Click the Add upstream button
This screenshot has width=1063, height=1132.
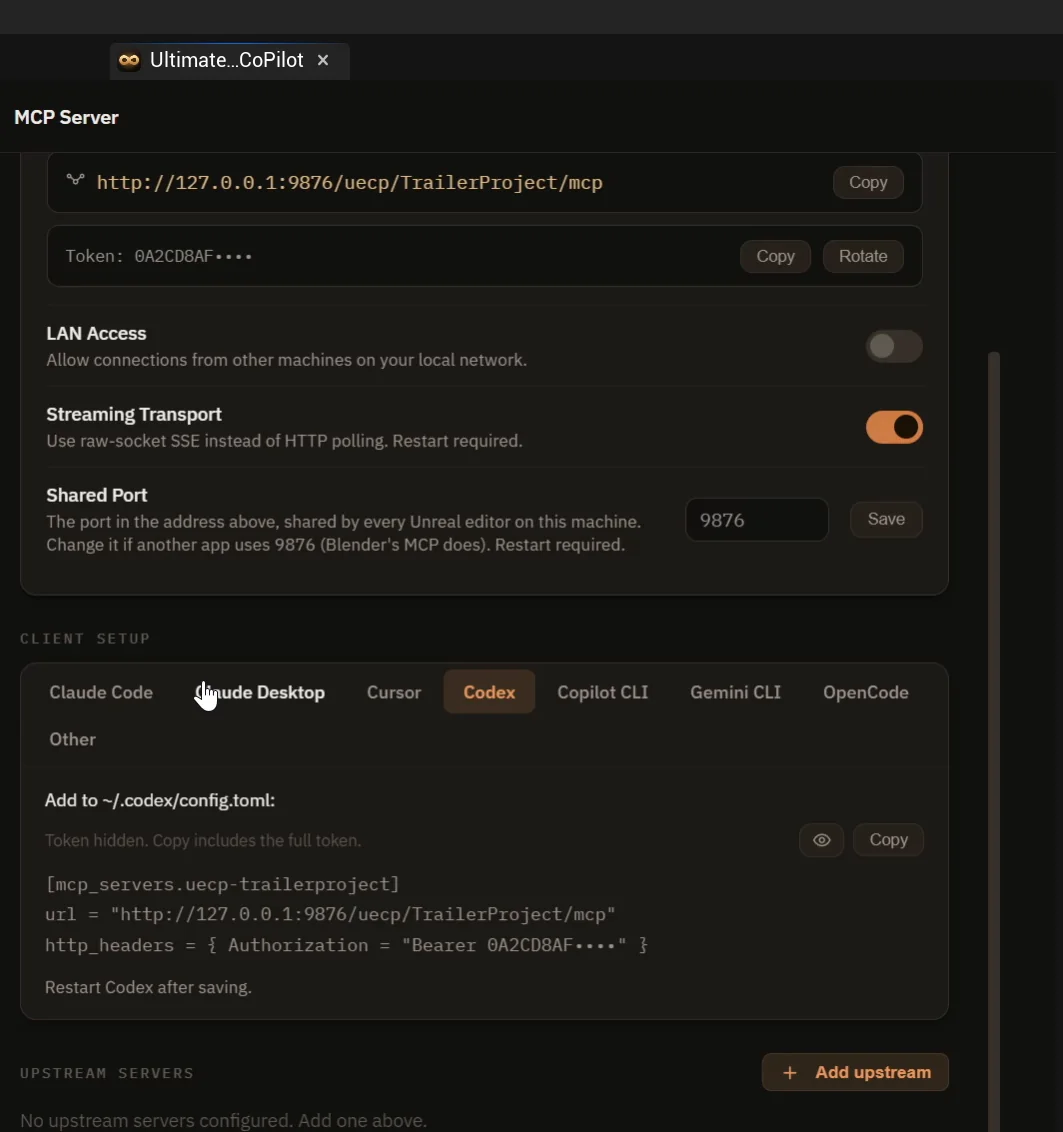point(855,1073)
